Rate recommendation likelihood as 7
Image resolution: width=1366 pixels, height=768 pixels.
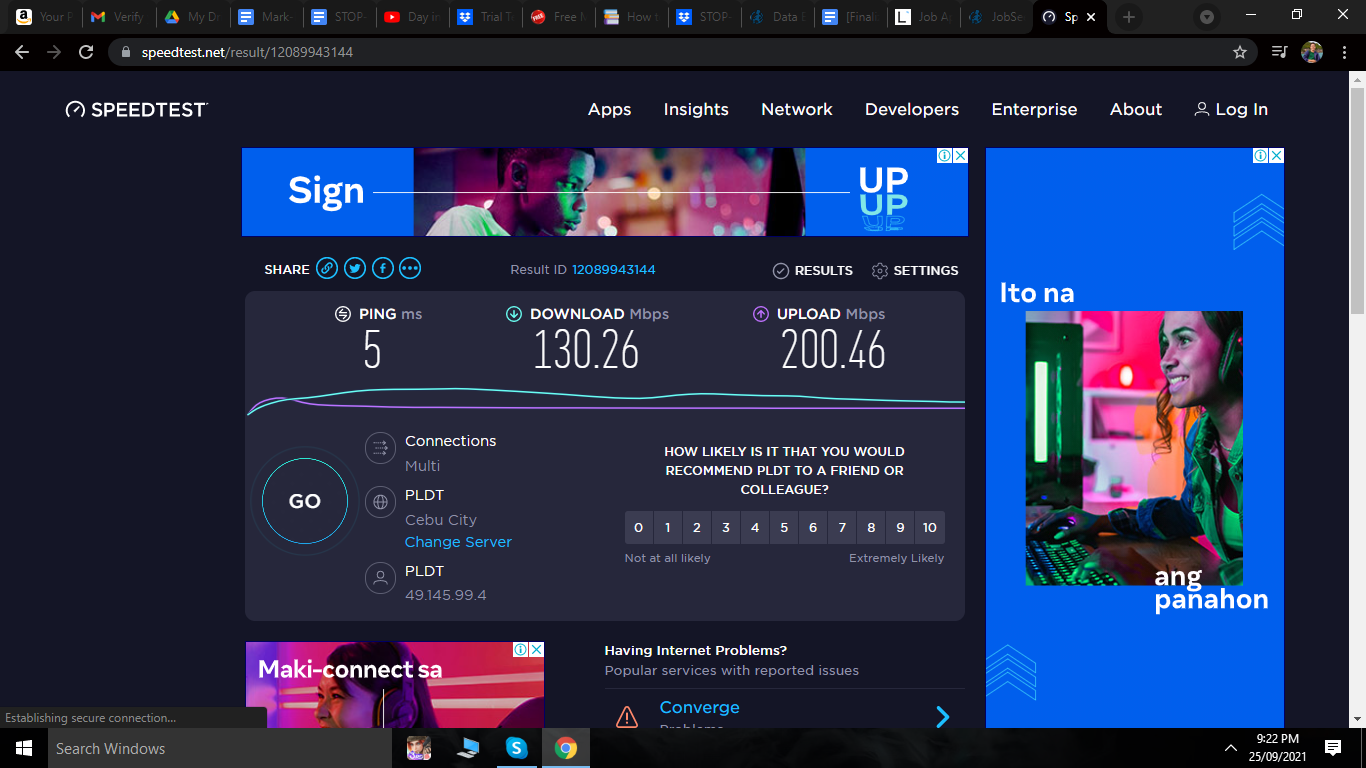(x=842, y=528)
